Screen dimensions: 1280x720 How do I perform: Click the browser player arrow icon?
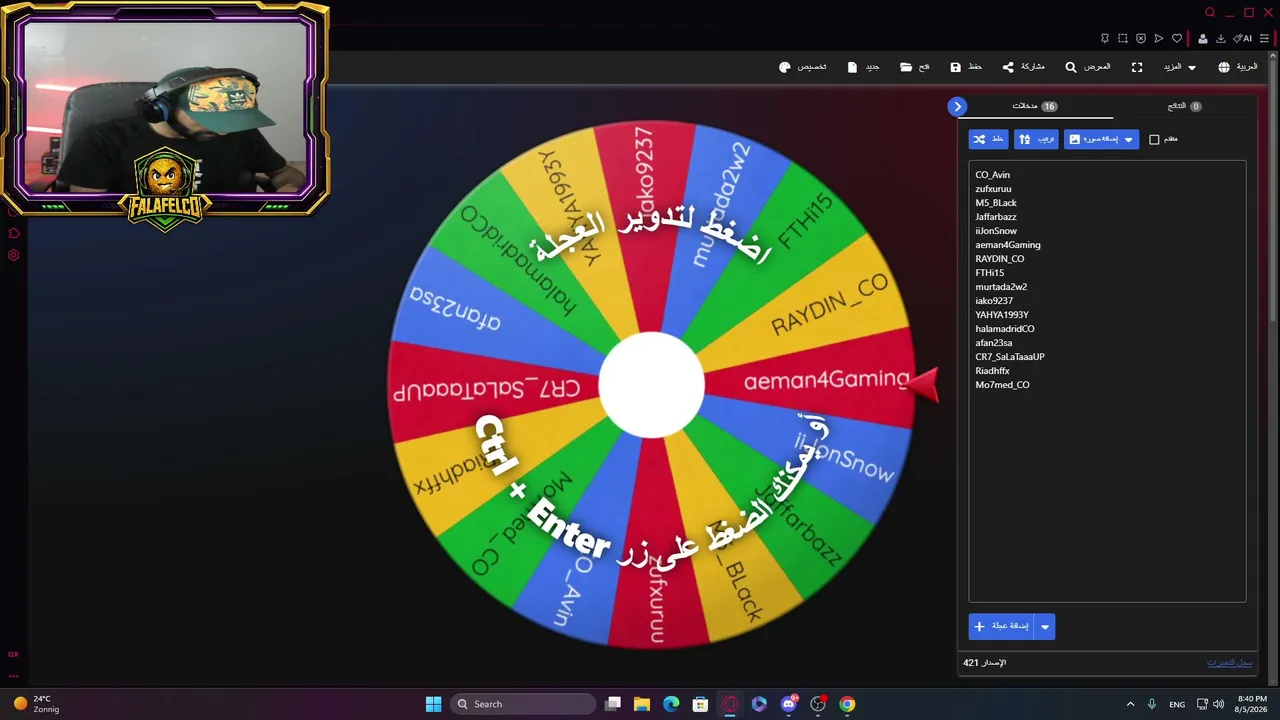point(1159,39)
